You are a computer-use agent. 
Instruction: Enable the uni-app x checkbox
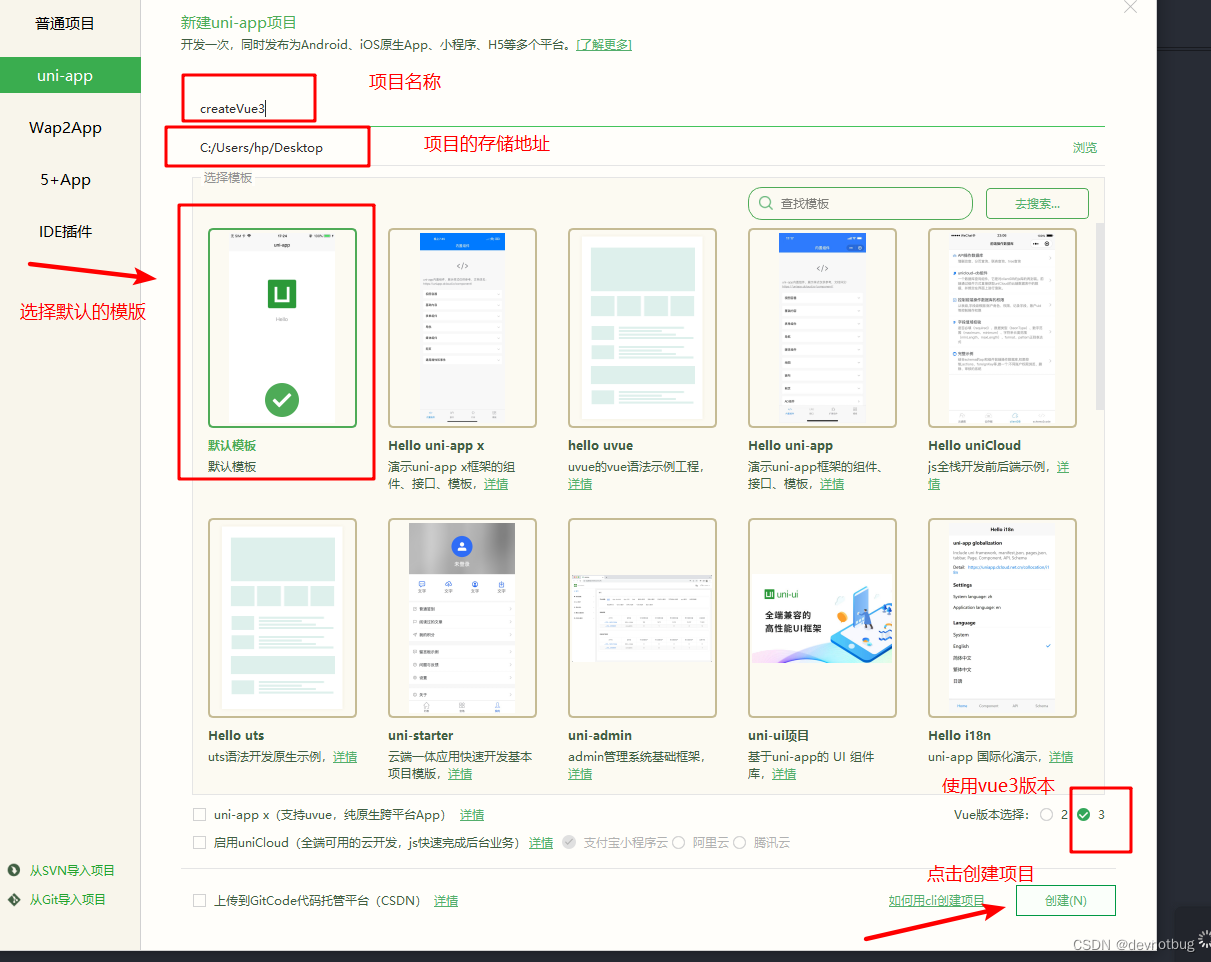(x=199, y=815)
